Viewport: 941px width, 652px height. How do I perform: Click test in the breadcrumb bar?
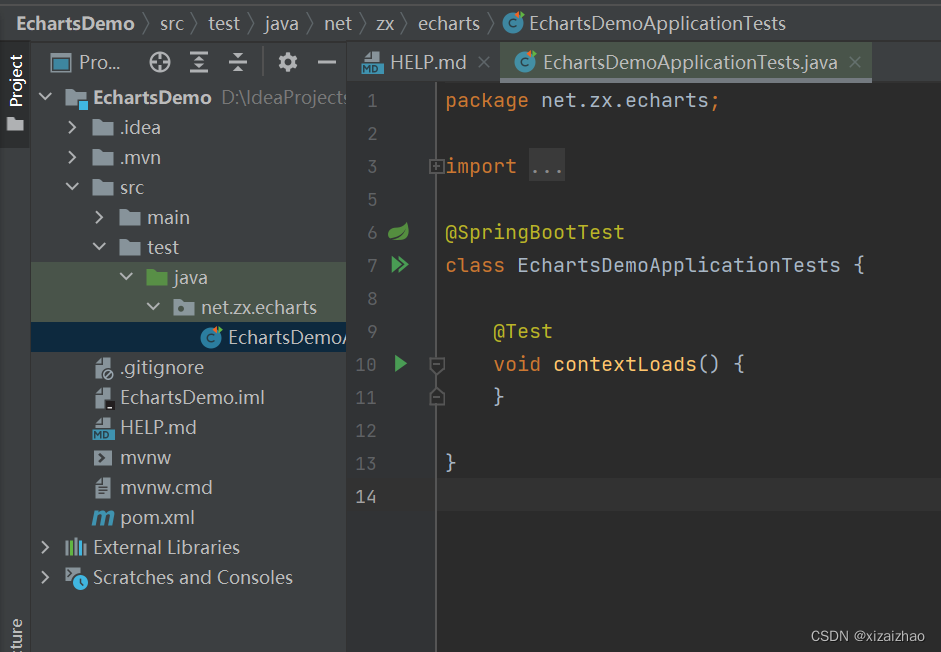click(224, 23)
